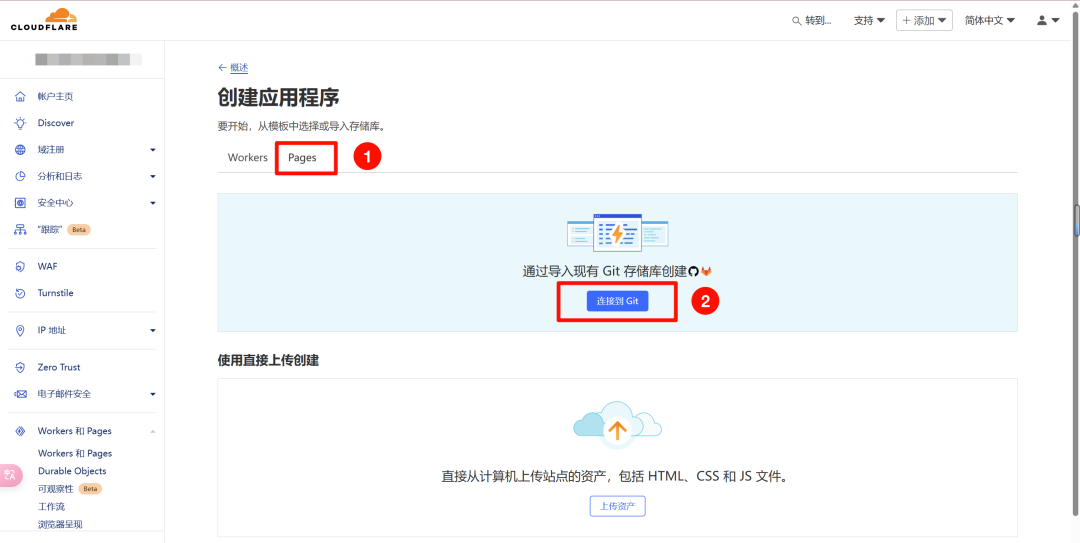Image resolution: width=1080 pixels, height=543 pixels.
Task: Click the Git import illustration
Action: pyautogui.click(x=617, y=233)
